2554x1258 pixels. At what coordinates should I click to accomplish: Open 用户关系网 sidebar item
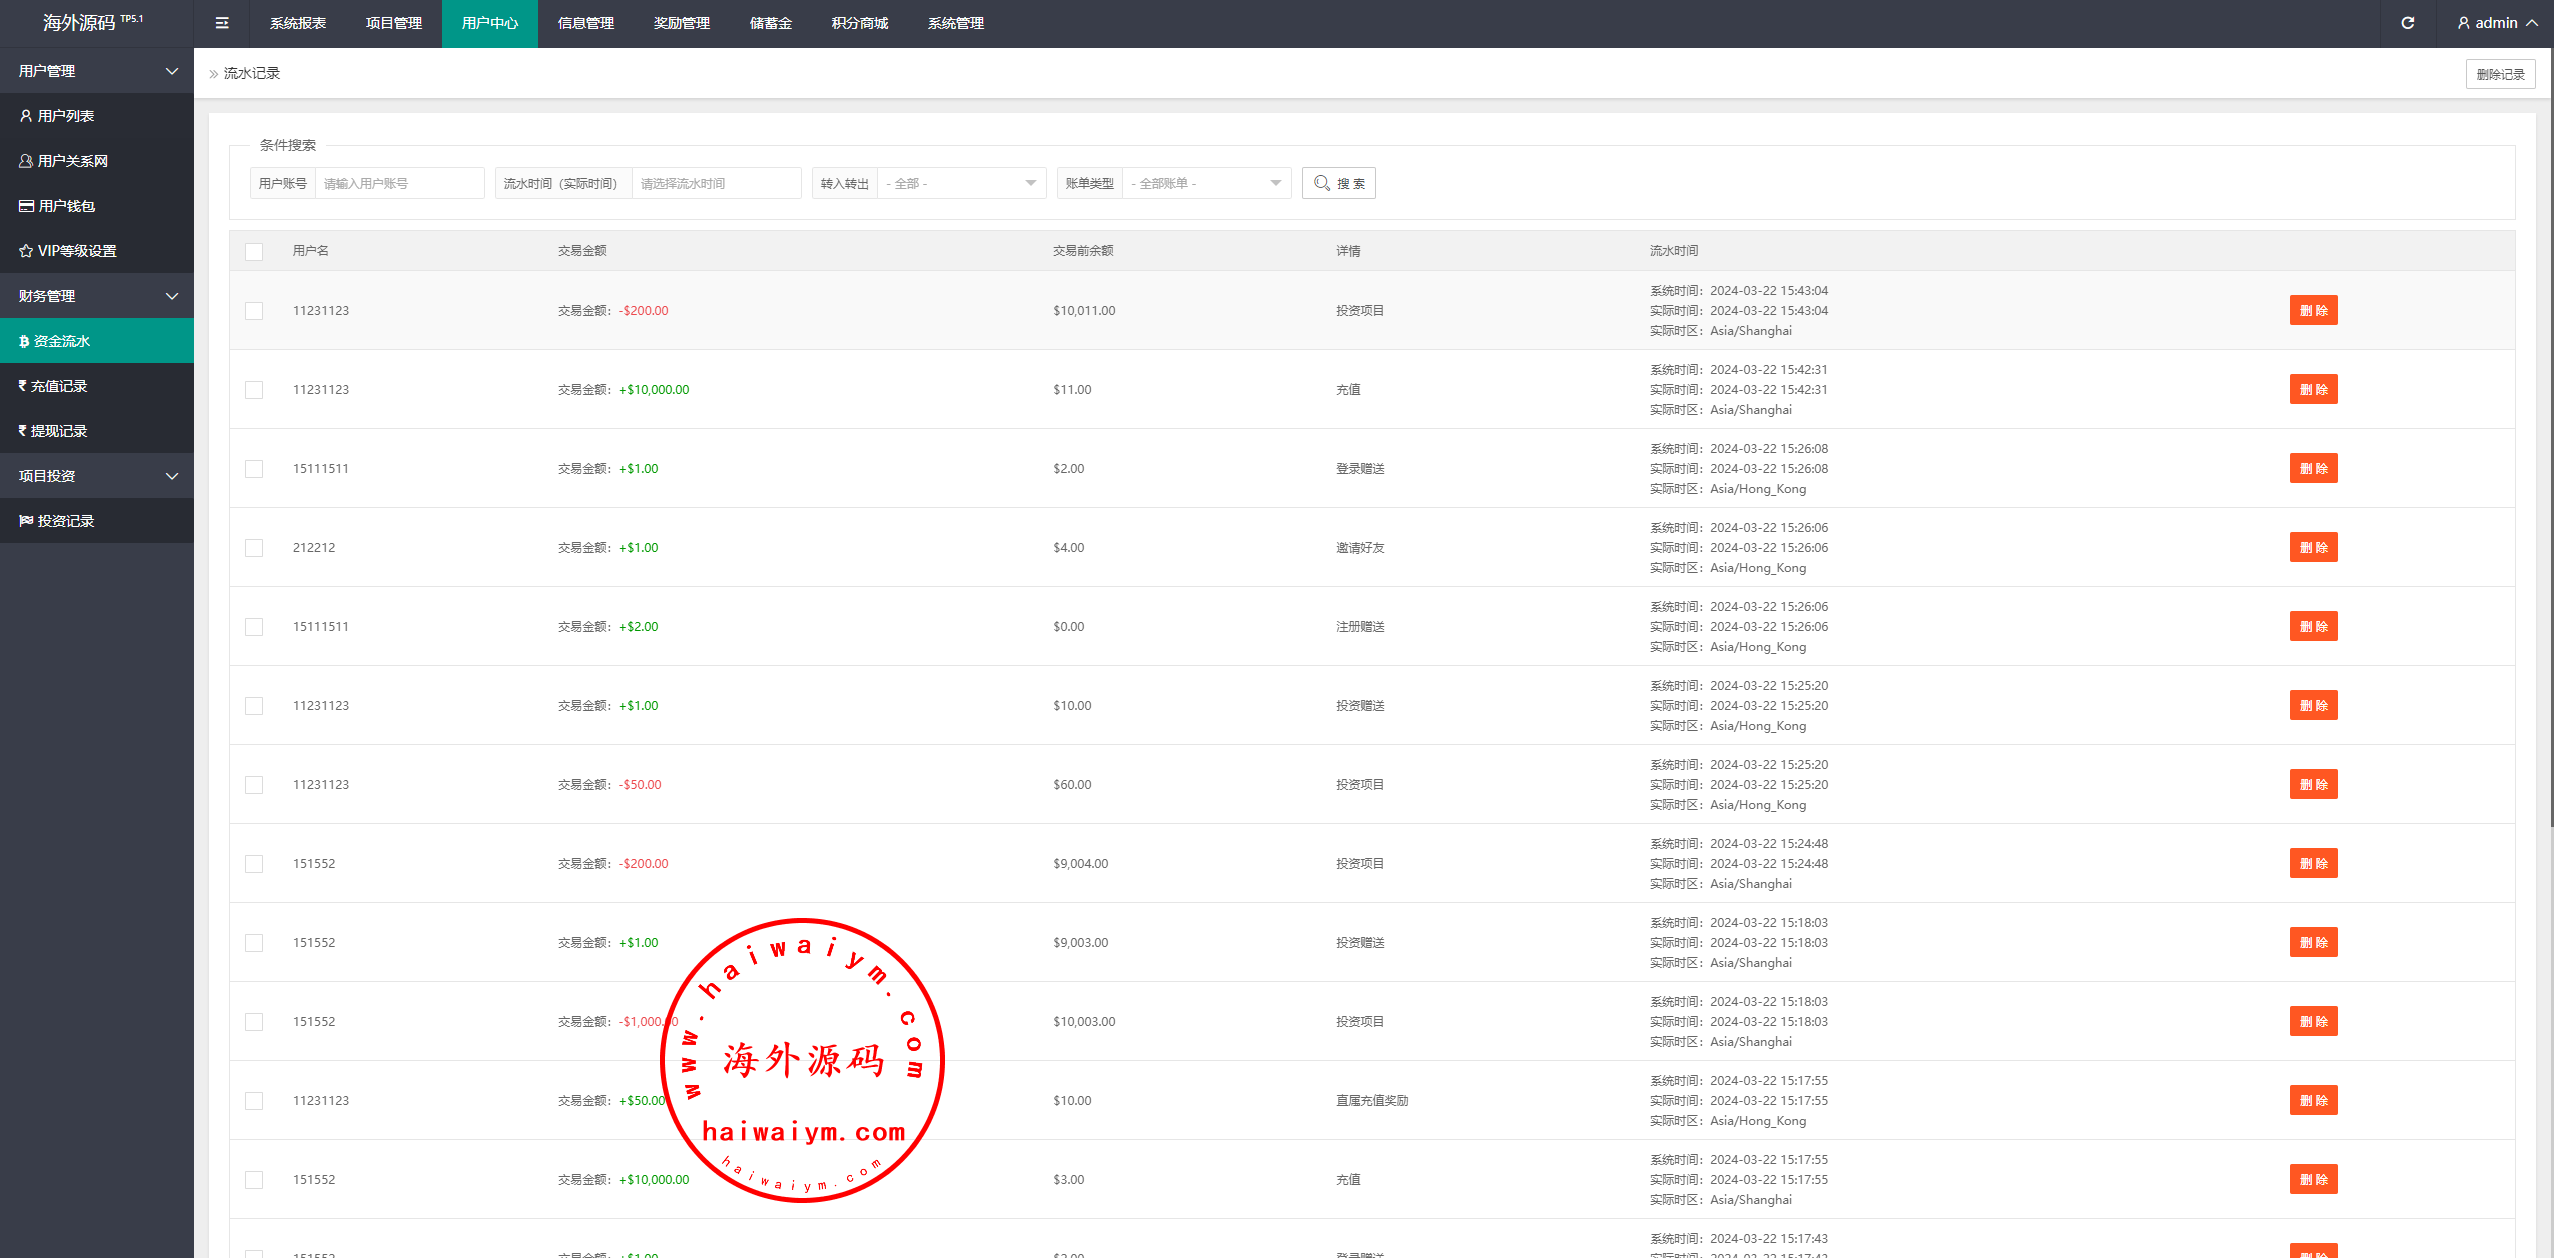click(x=64, y=161)
